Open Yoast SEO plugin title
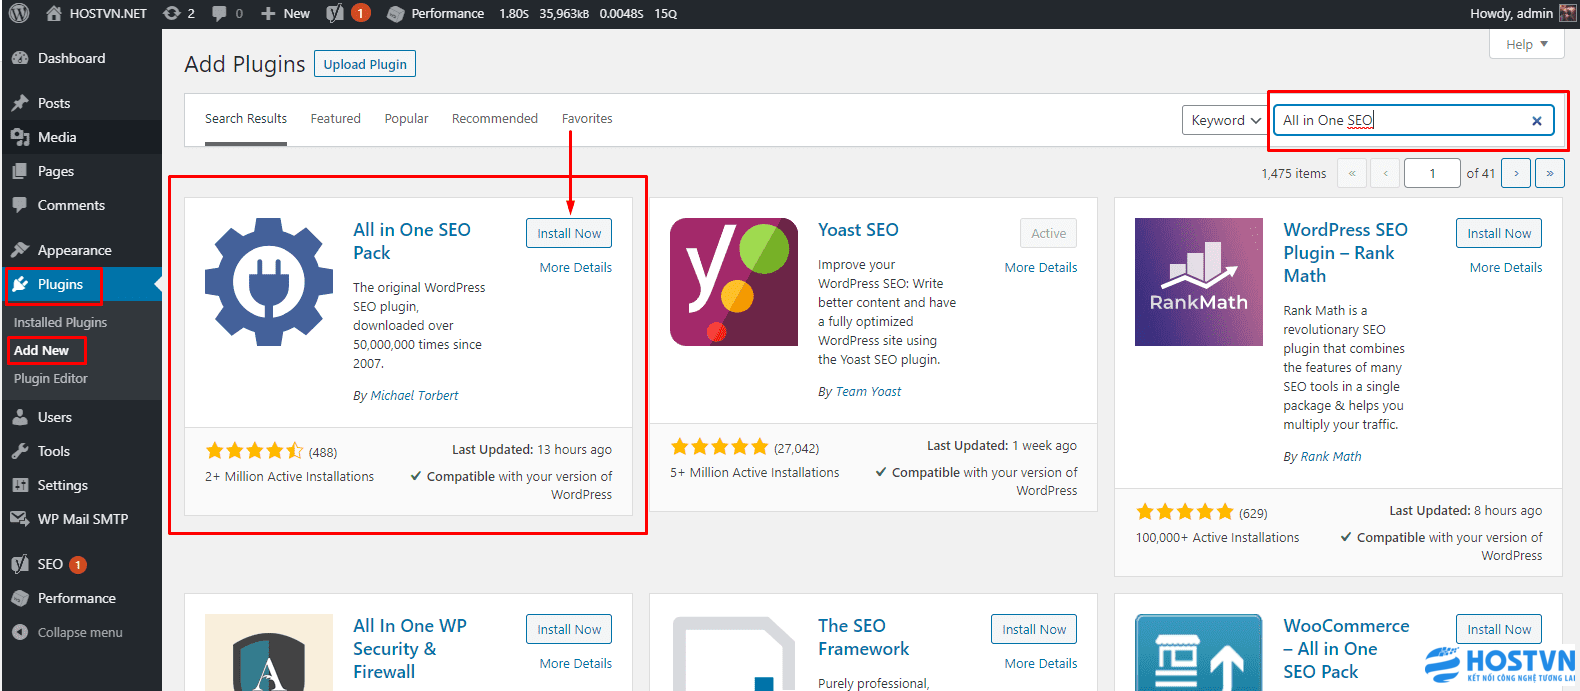 point(858,230)
